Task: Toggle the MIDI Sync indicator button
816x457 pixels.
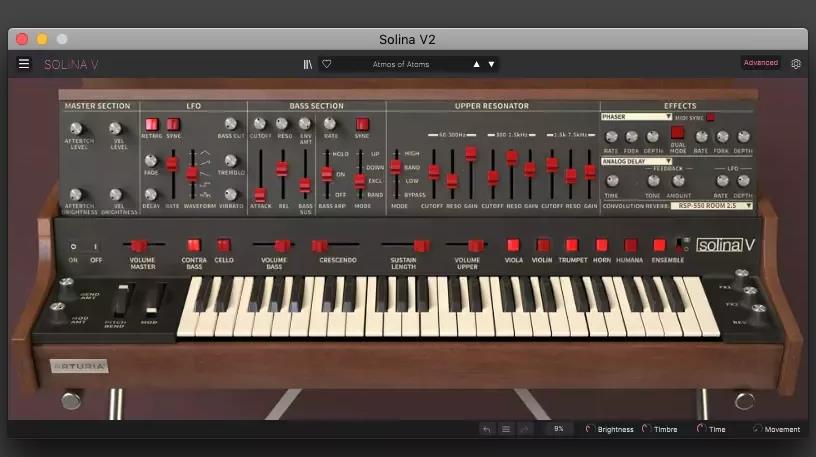Action: [710, 117]
